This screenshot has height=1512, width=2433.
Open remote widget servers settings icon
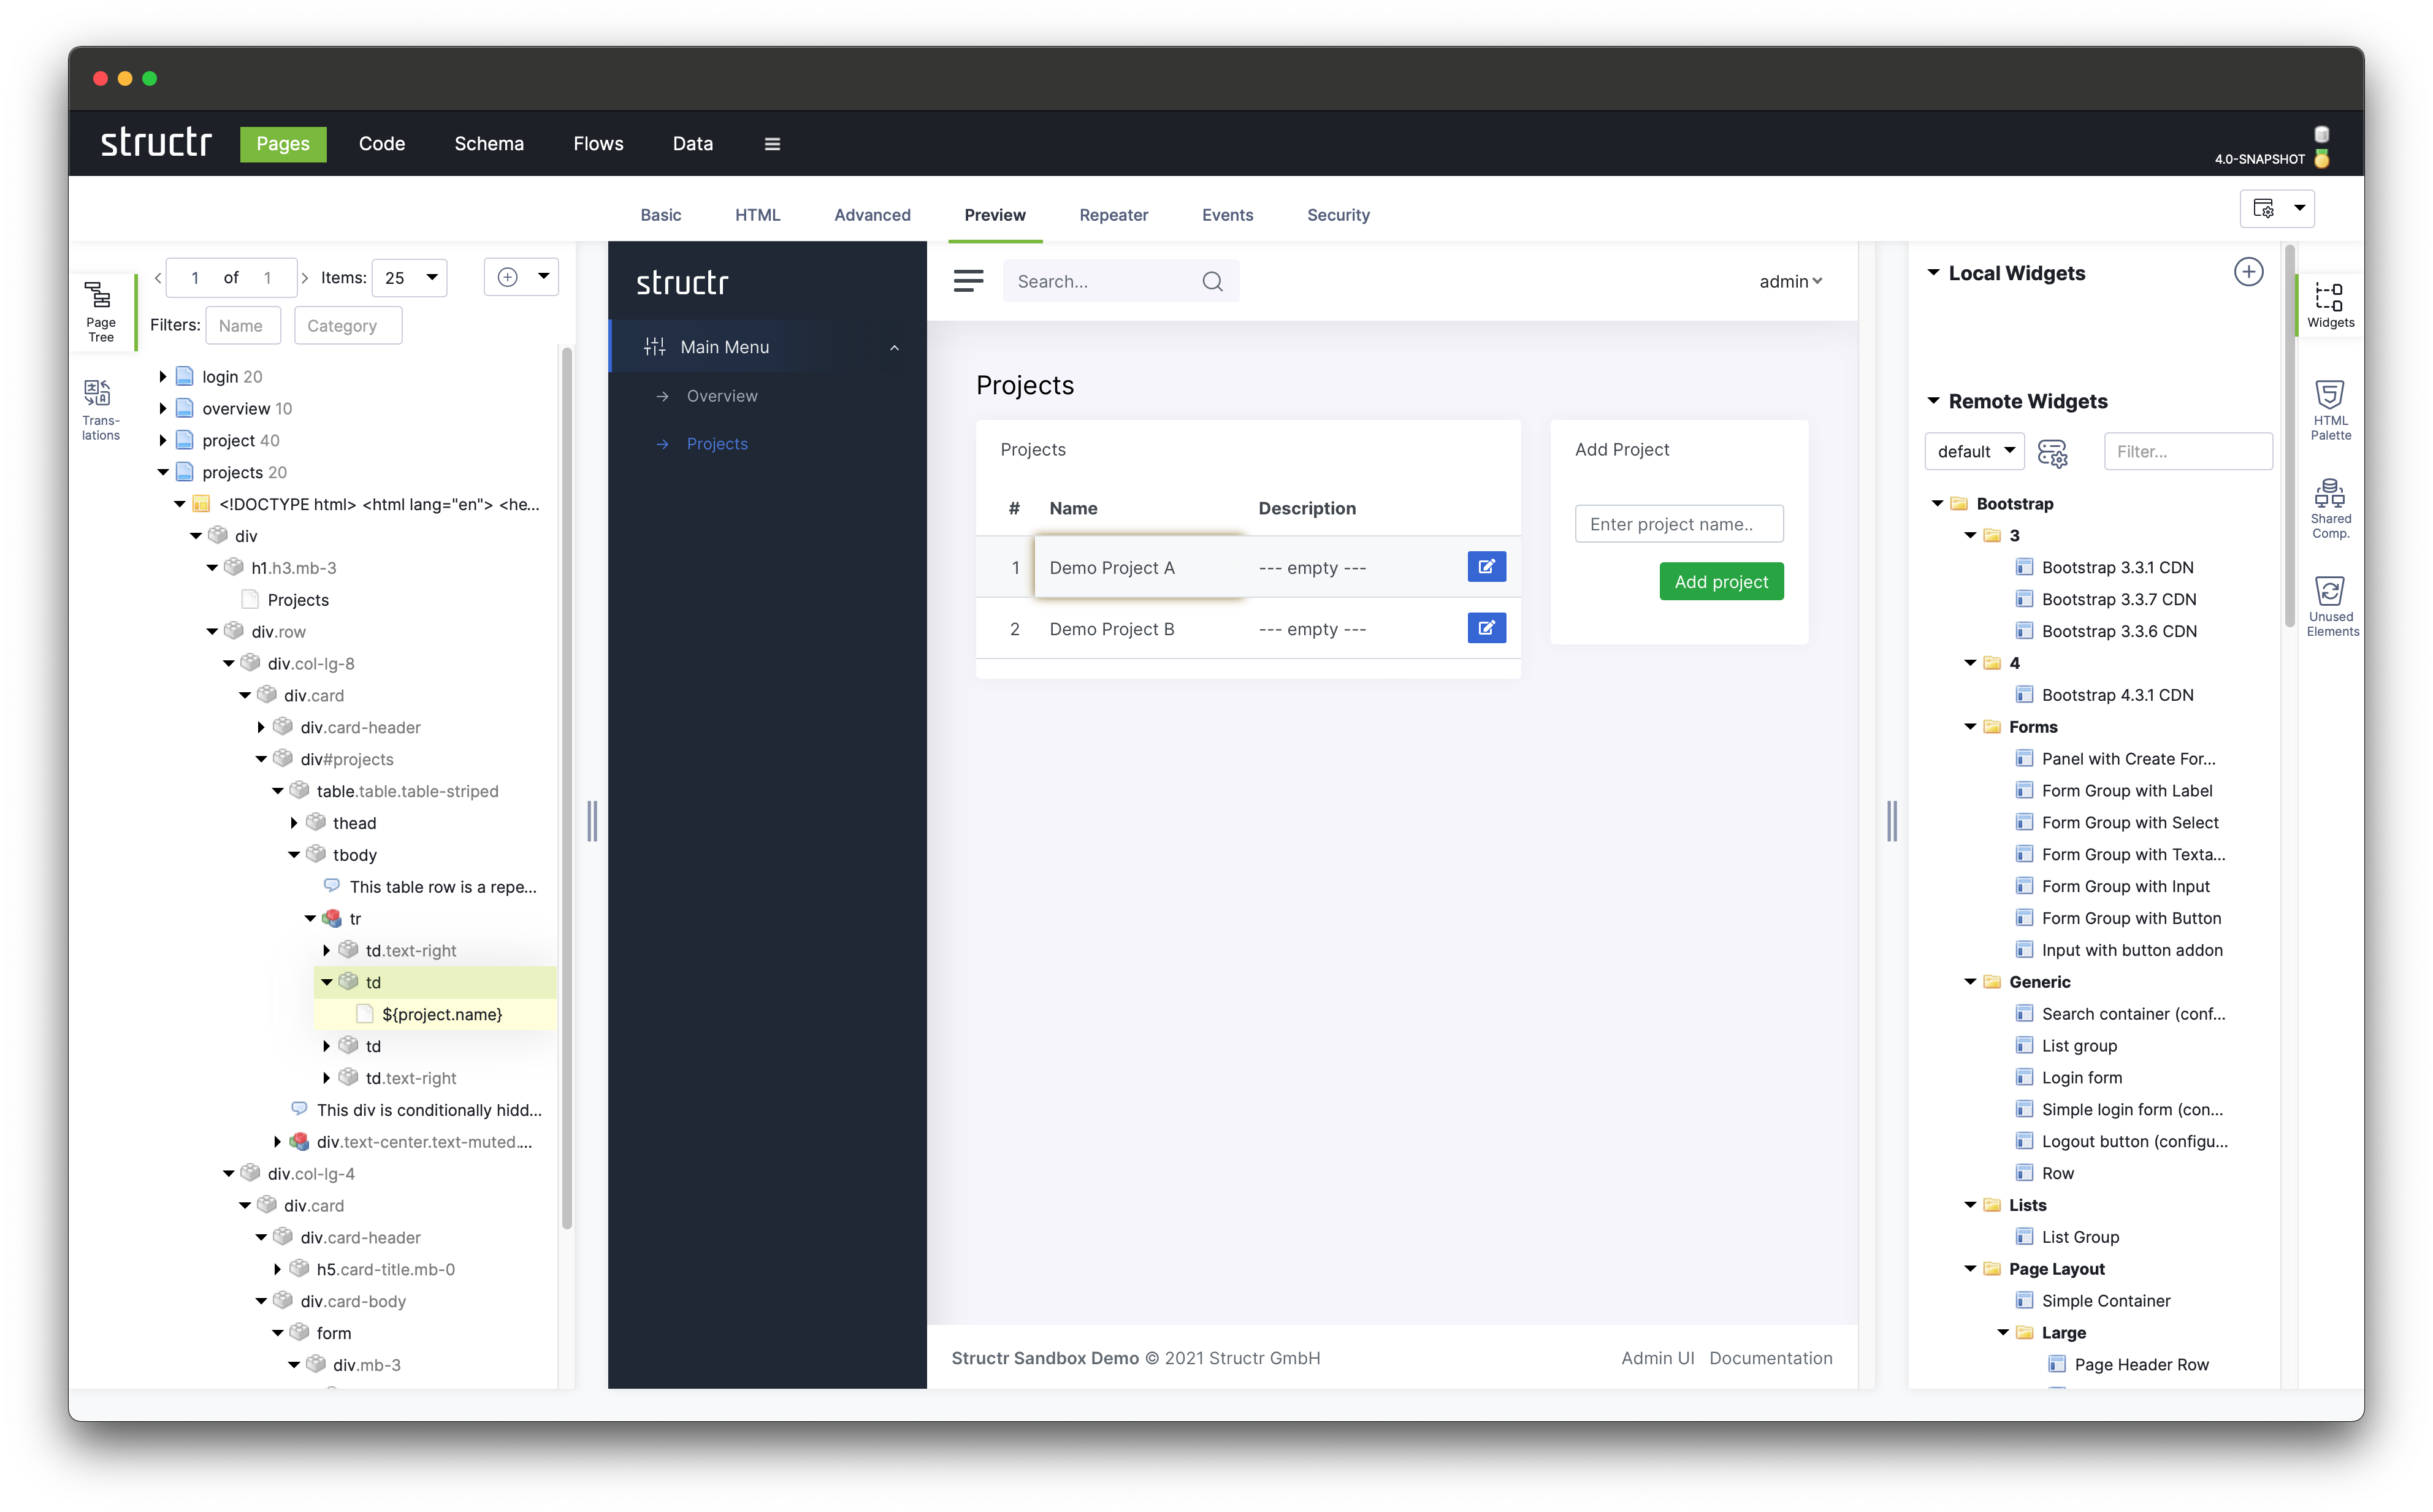click(x=2052, y=453)
